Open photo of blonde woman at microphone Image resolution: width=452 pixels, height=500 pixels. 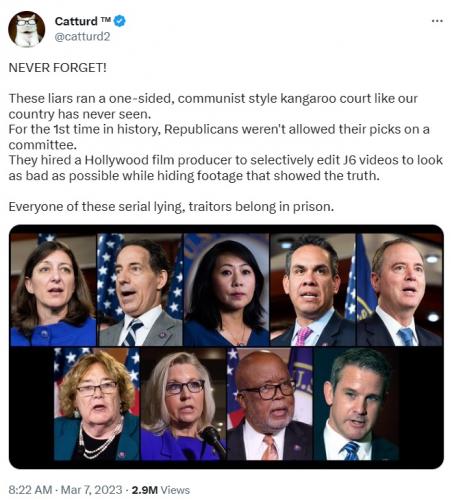[183, 404]
